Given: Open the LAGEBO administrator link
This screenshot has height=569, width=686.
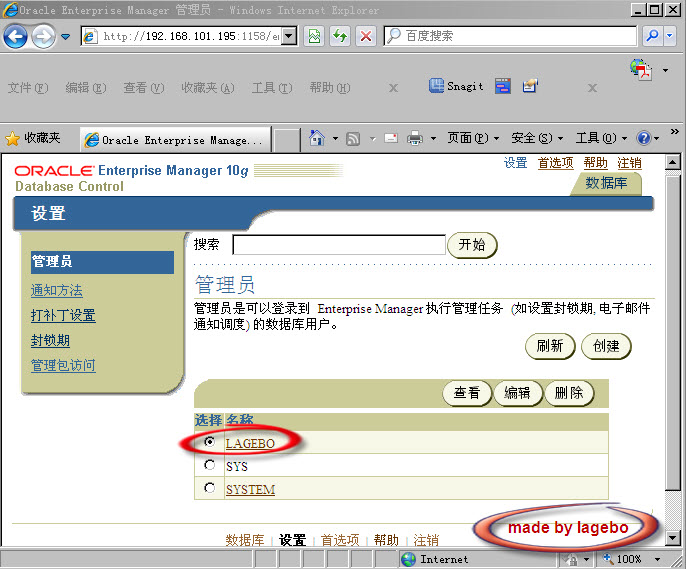Looking at the screenshot, I should click(x=250, y=443).
